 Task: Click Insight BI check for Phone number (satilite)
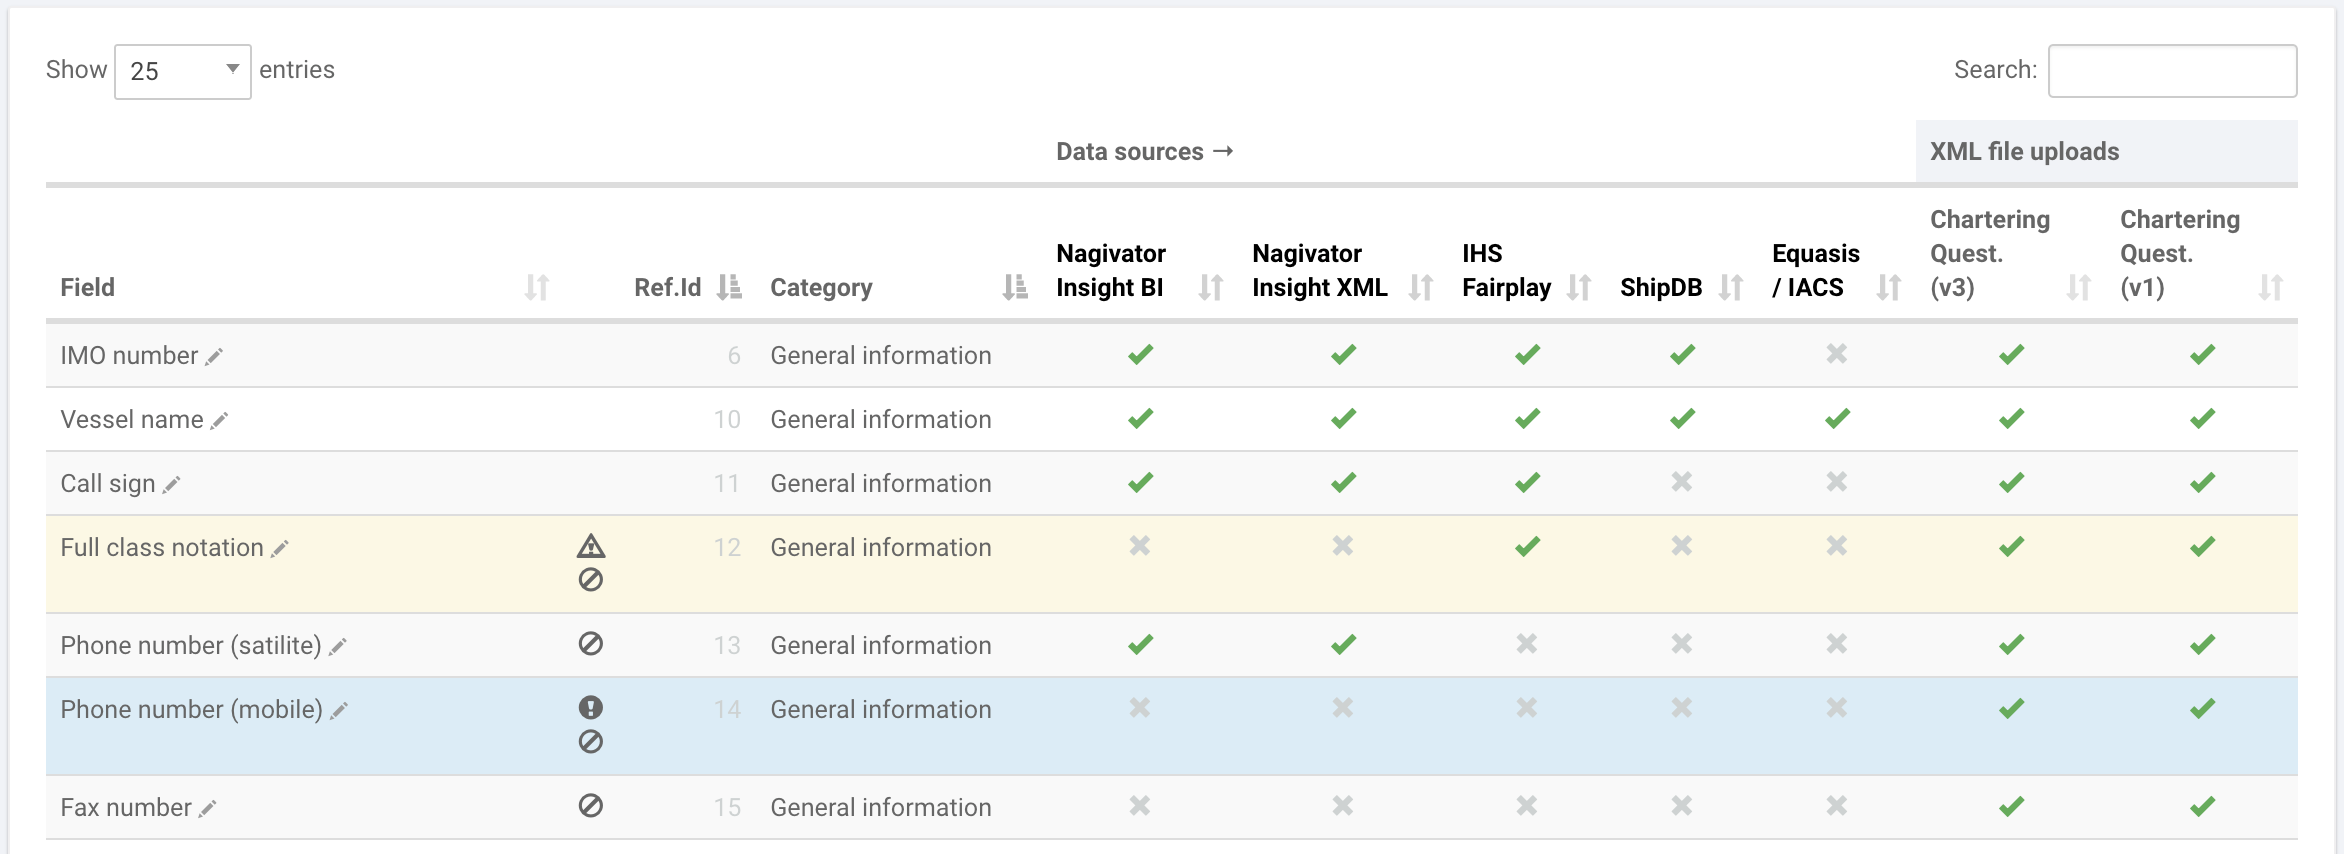click(x=1141, y=645)
